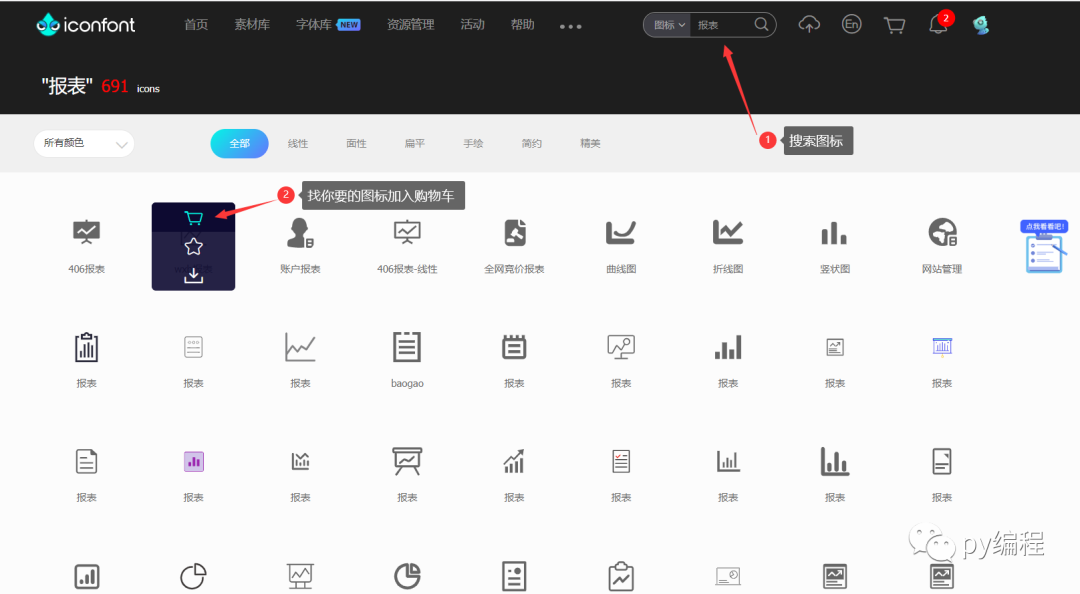Click the iconfont logo
Image resolution: width=1080 pixels, height=594 pixels.
pos(86,25)
